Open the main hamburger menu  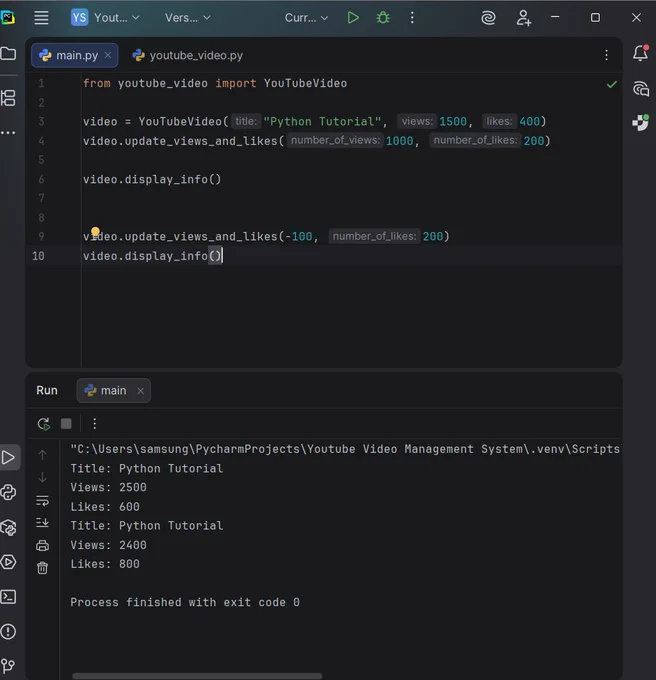(41, 18)
